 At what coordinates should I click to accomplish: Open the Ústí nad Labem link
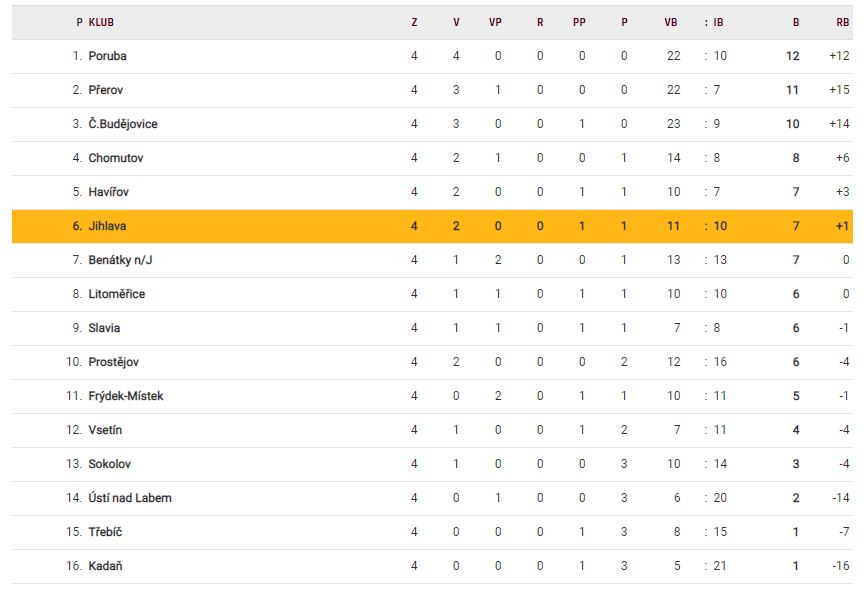tap(129, 498)
